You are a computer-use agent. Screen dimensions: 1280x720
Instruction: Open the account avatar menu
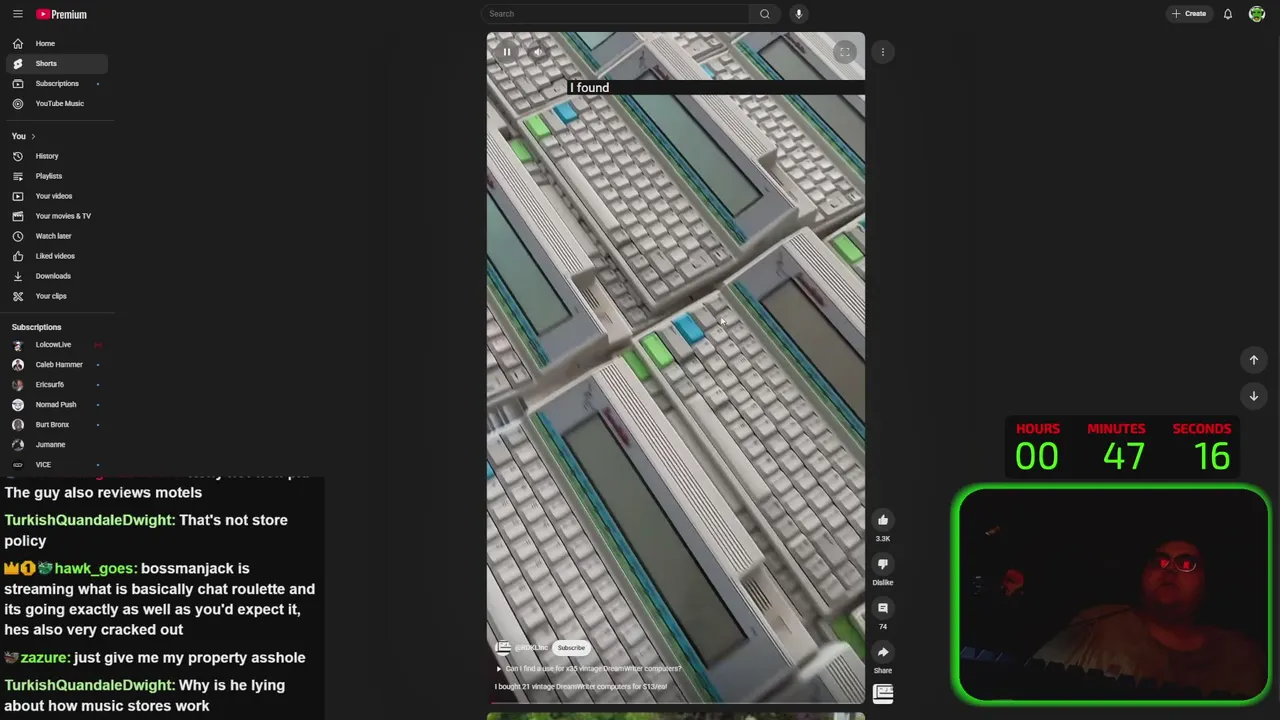(x=1257, y=14)
